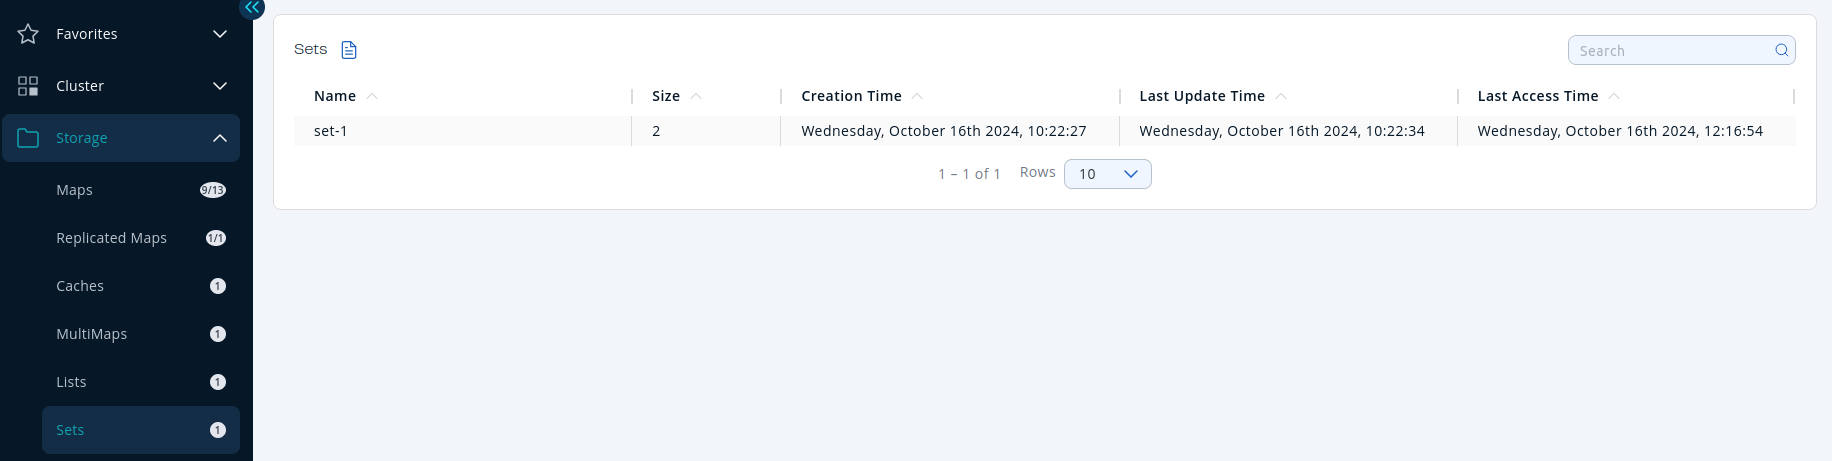Open Maps in the sidebar
Screen dimensions: 1832x461
point(75,190)
